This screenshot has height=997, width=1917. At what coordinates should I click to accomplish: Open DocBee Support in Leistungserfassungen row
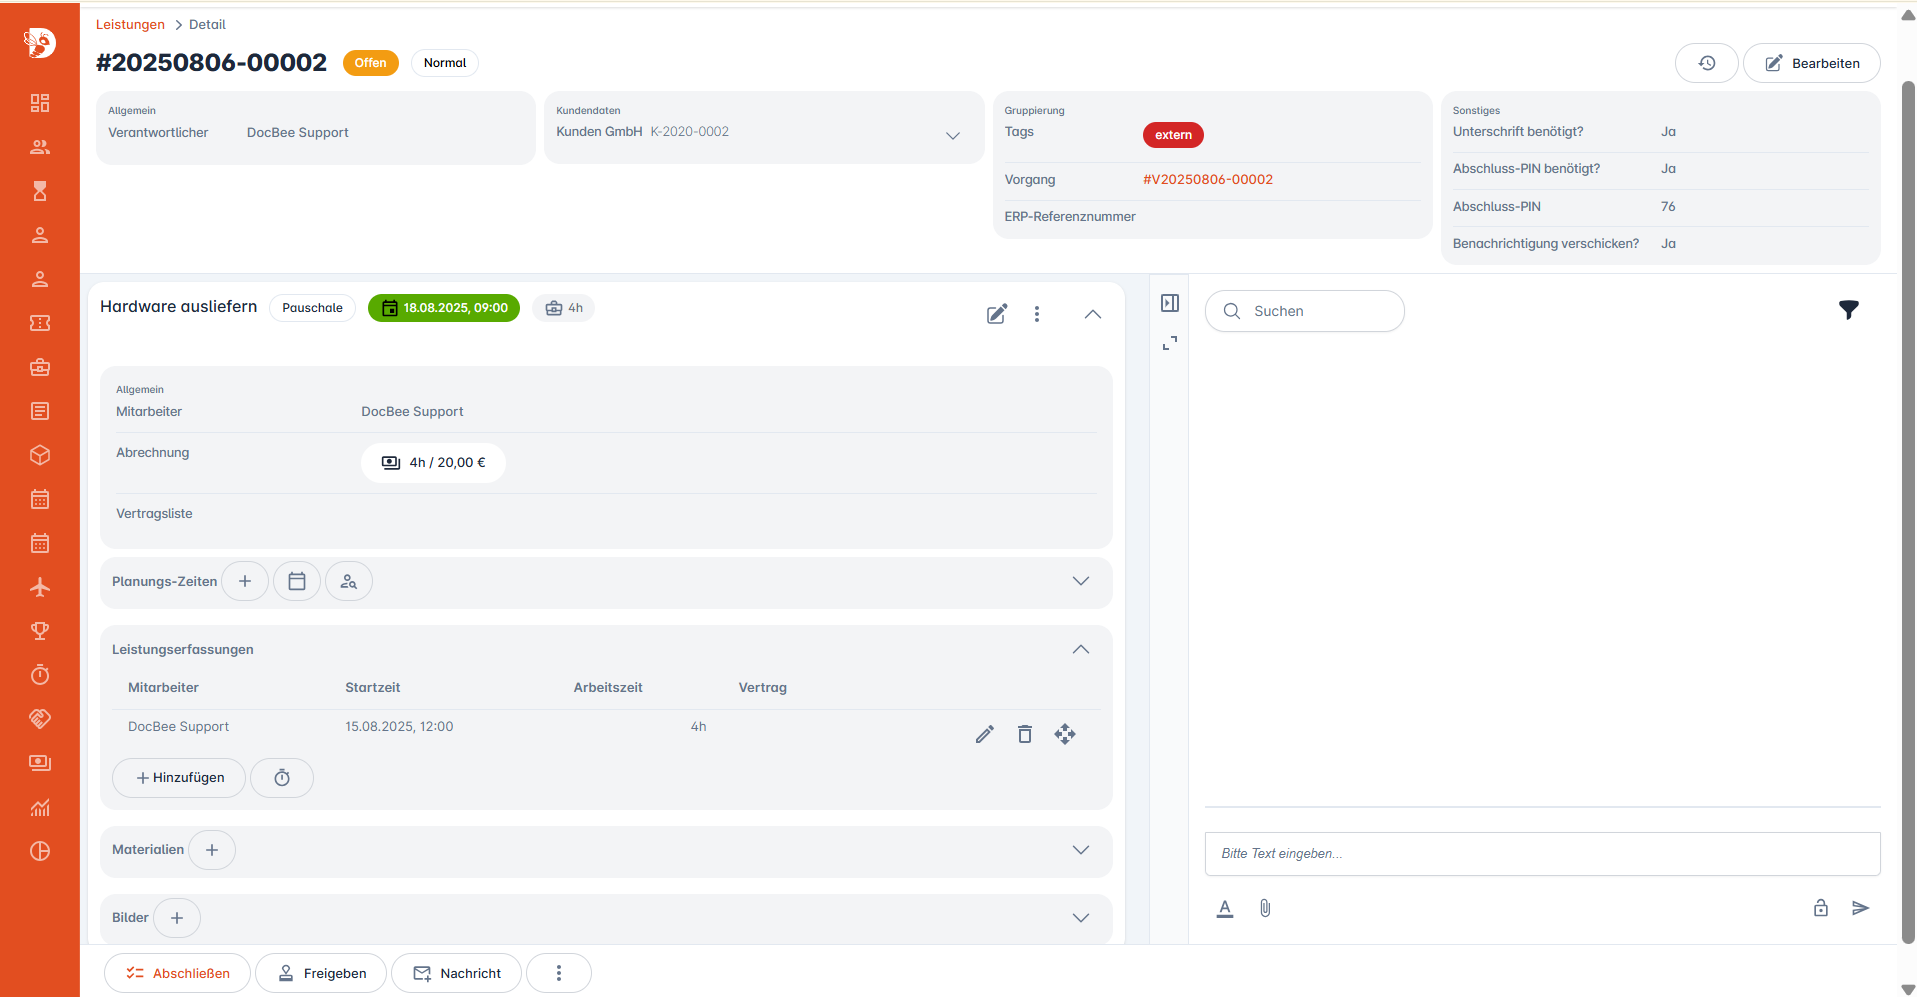point(178,727)
